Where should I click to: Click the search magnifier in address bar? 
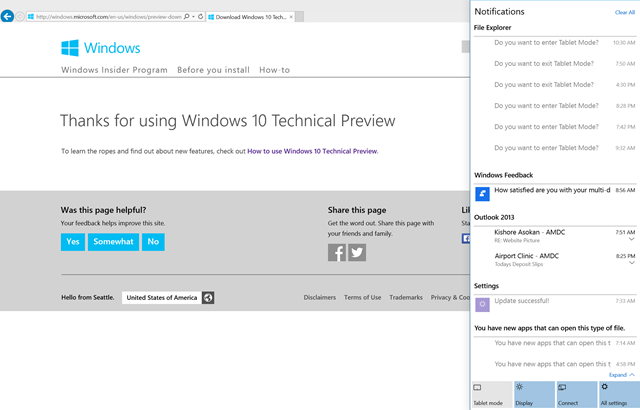[x=187, y=17]
